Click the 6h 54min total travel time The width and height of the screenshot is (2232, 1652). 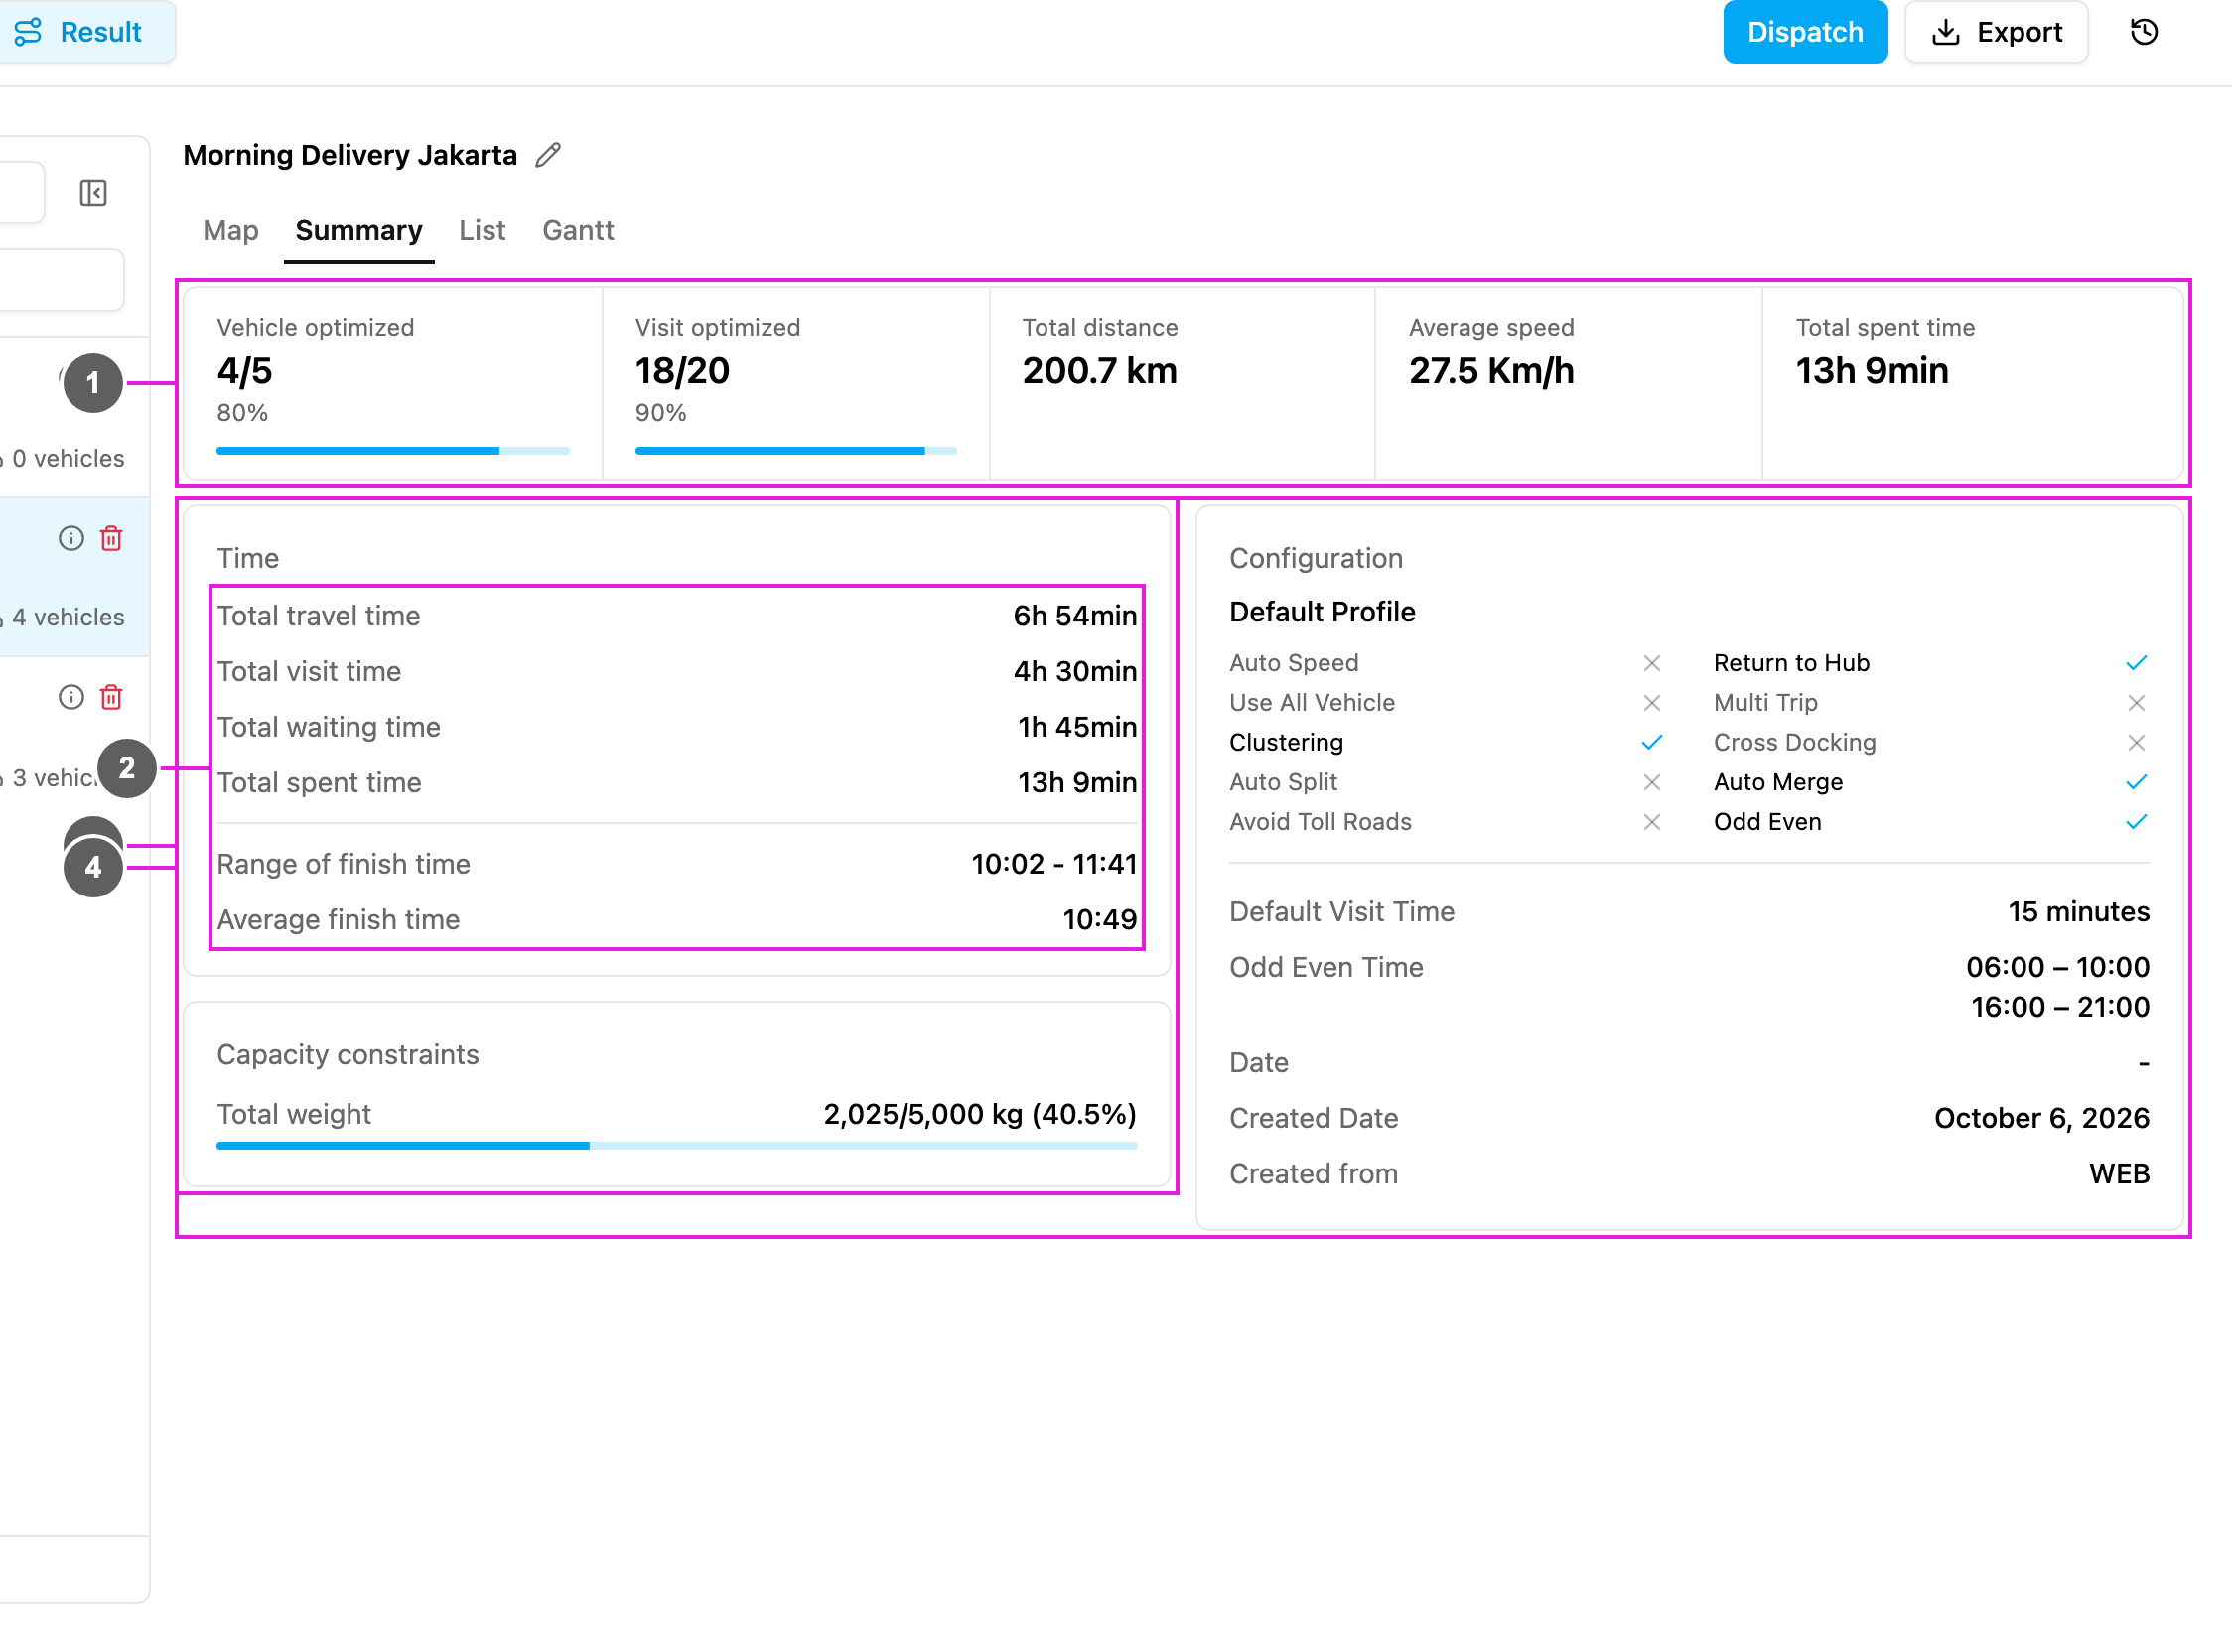point(1075,616)
